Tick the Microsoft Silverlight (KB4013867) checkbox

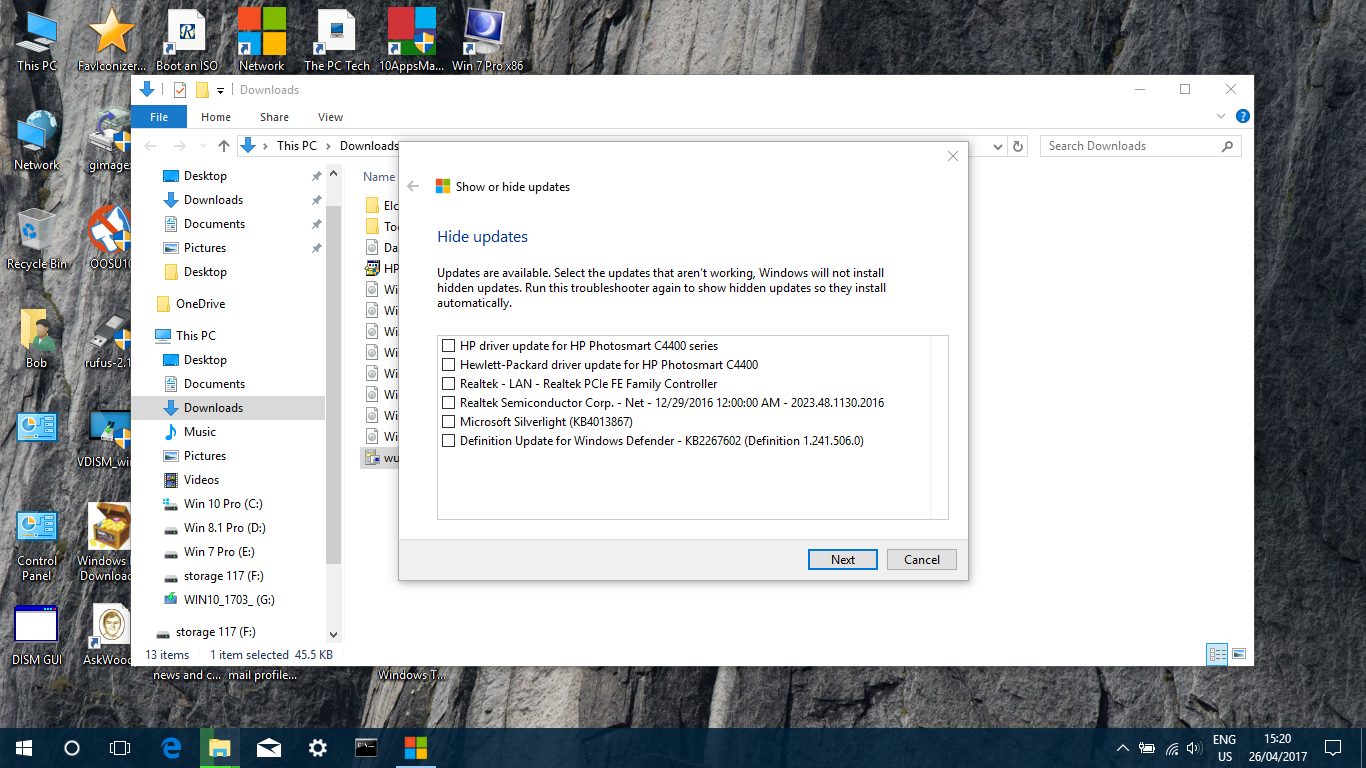(x=448, y=422)
